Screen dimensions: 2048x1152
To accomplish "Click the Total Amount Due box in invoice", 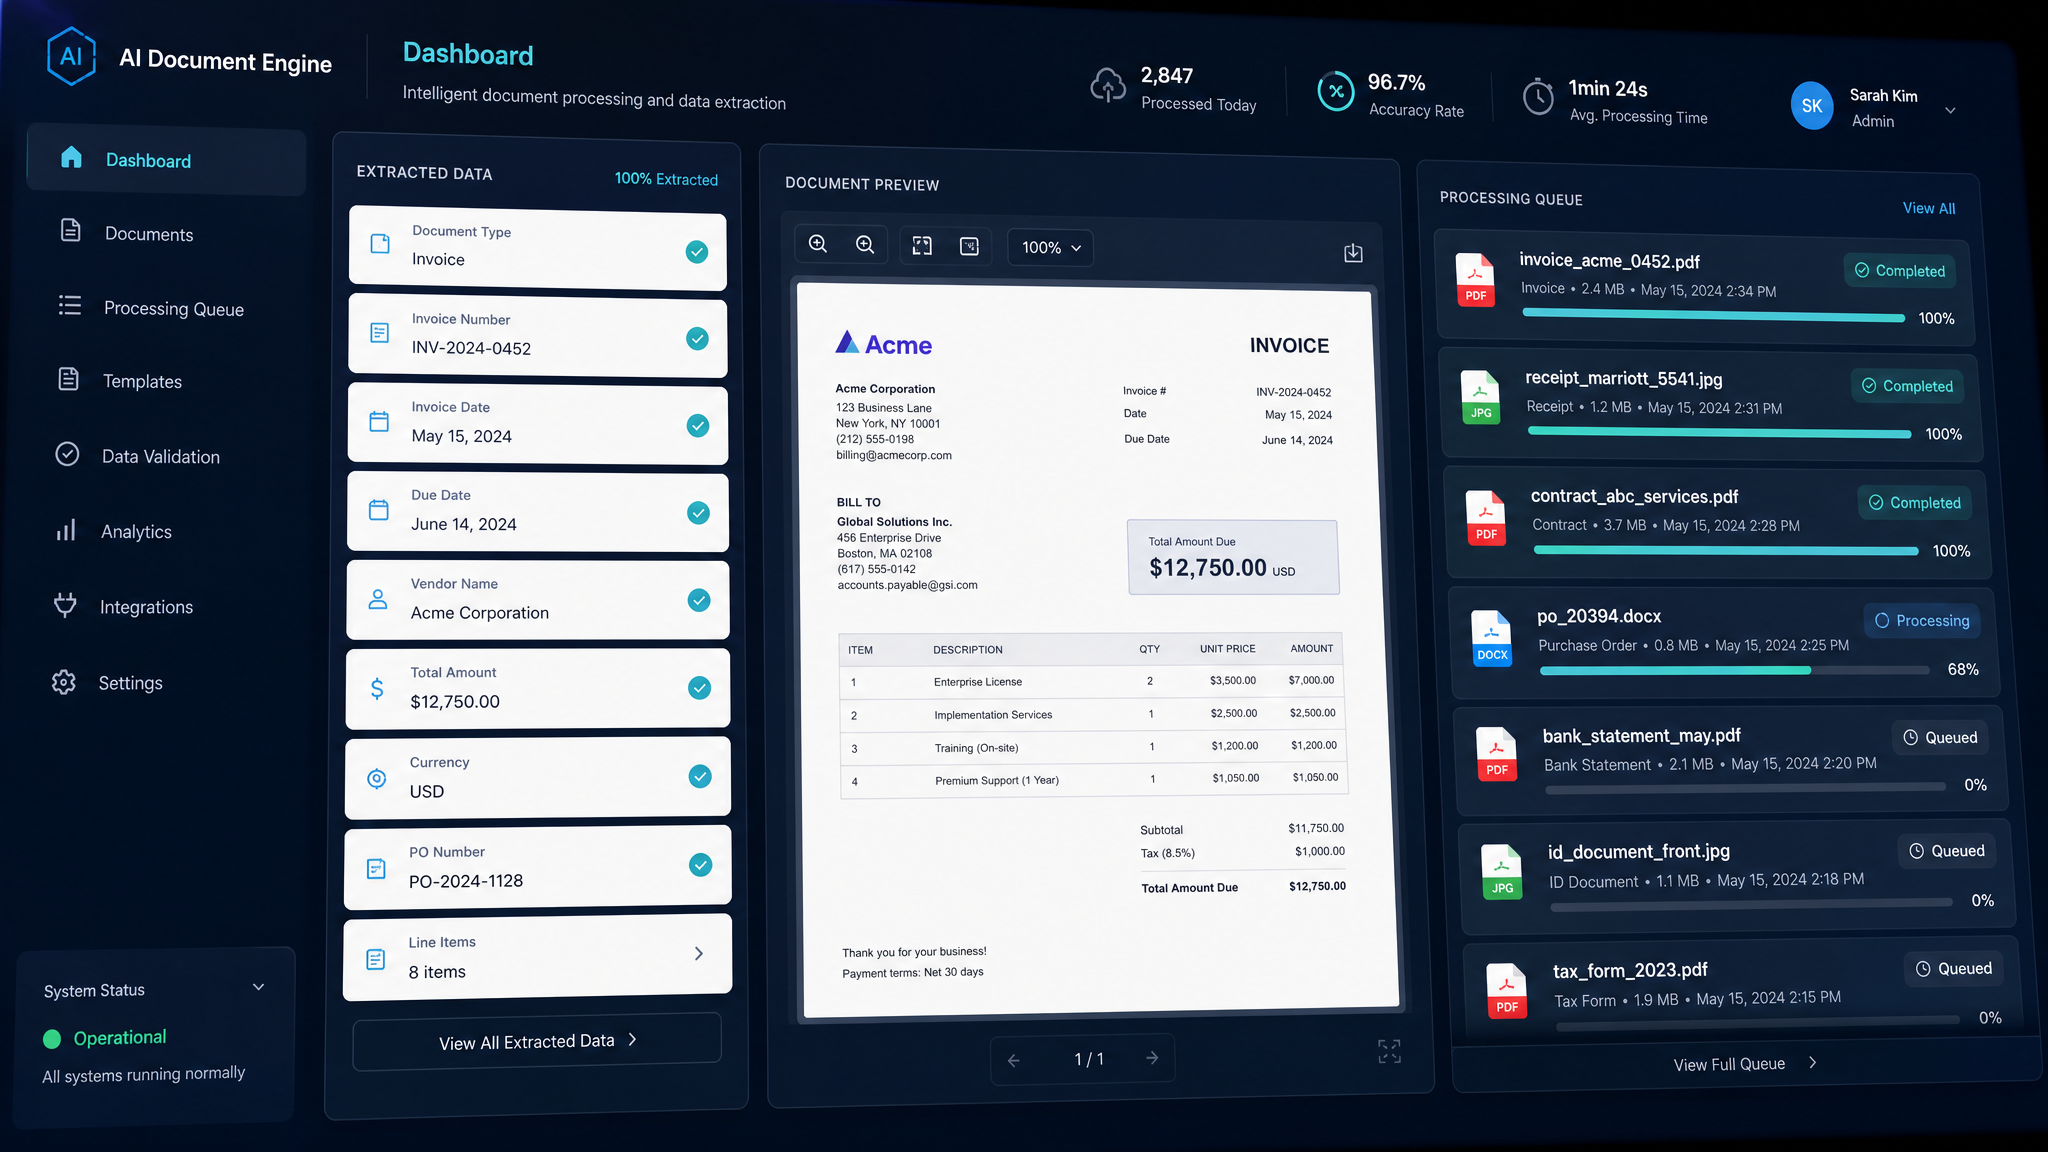I will 1233,558.
